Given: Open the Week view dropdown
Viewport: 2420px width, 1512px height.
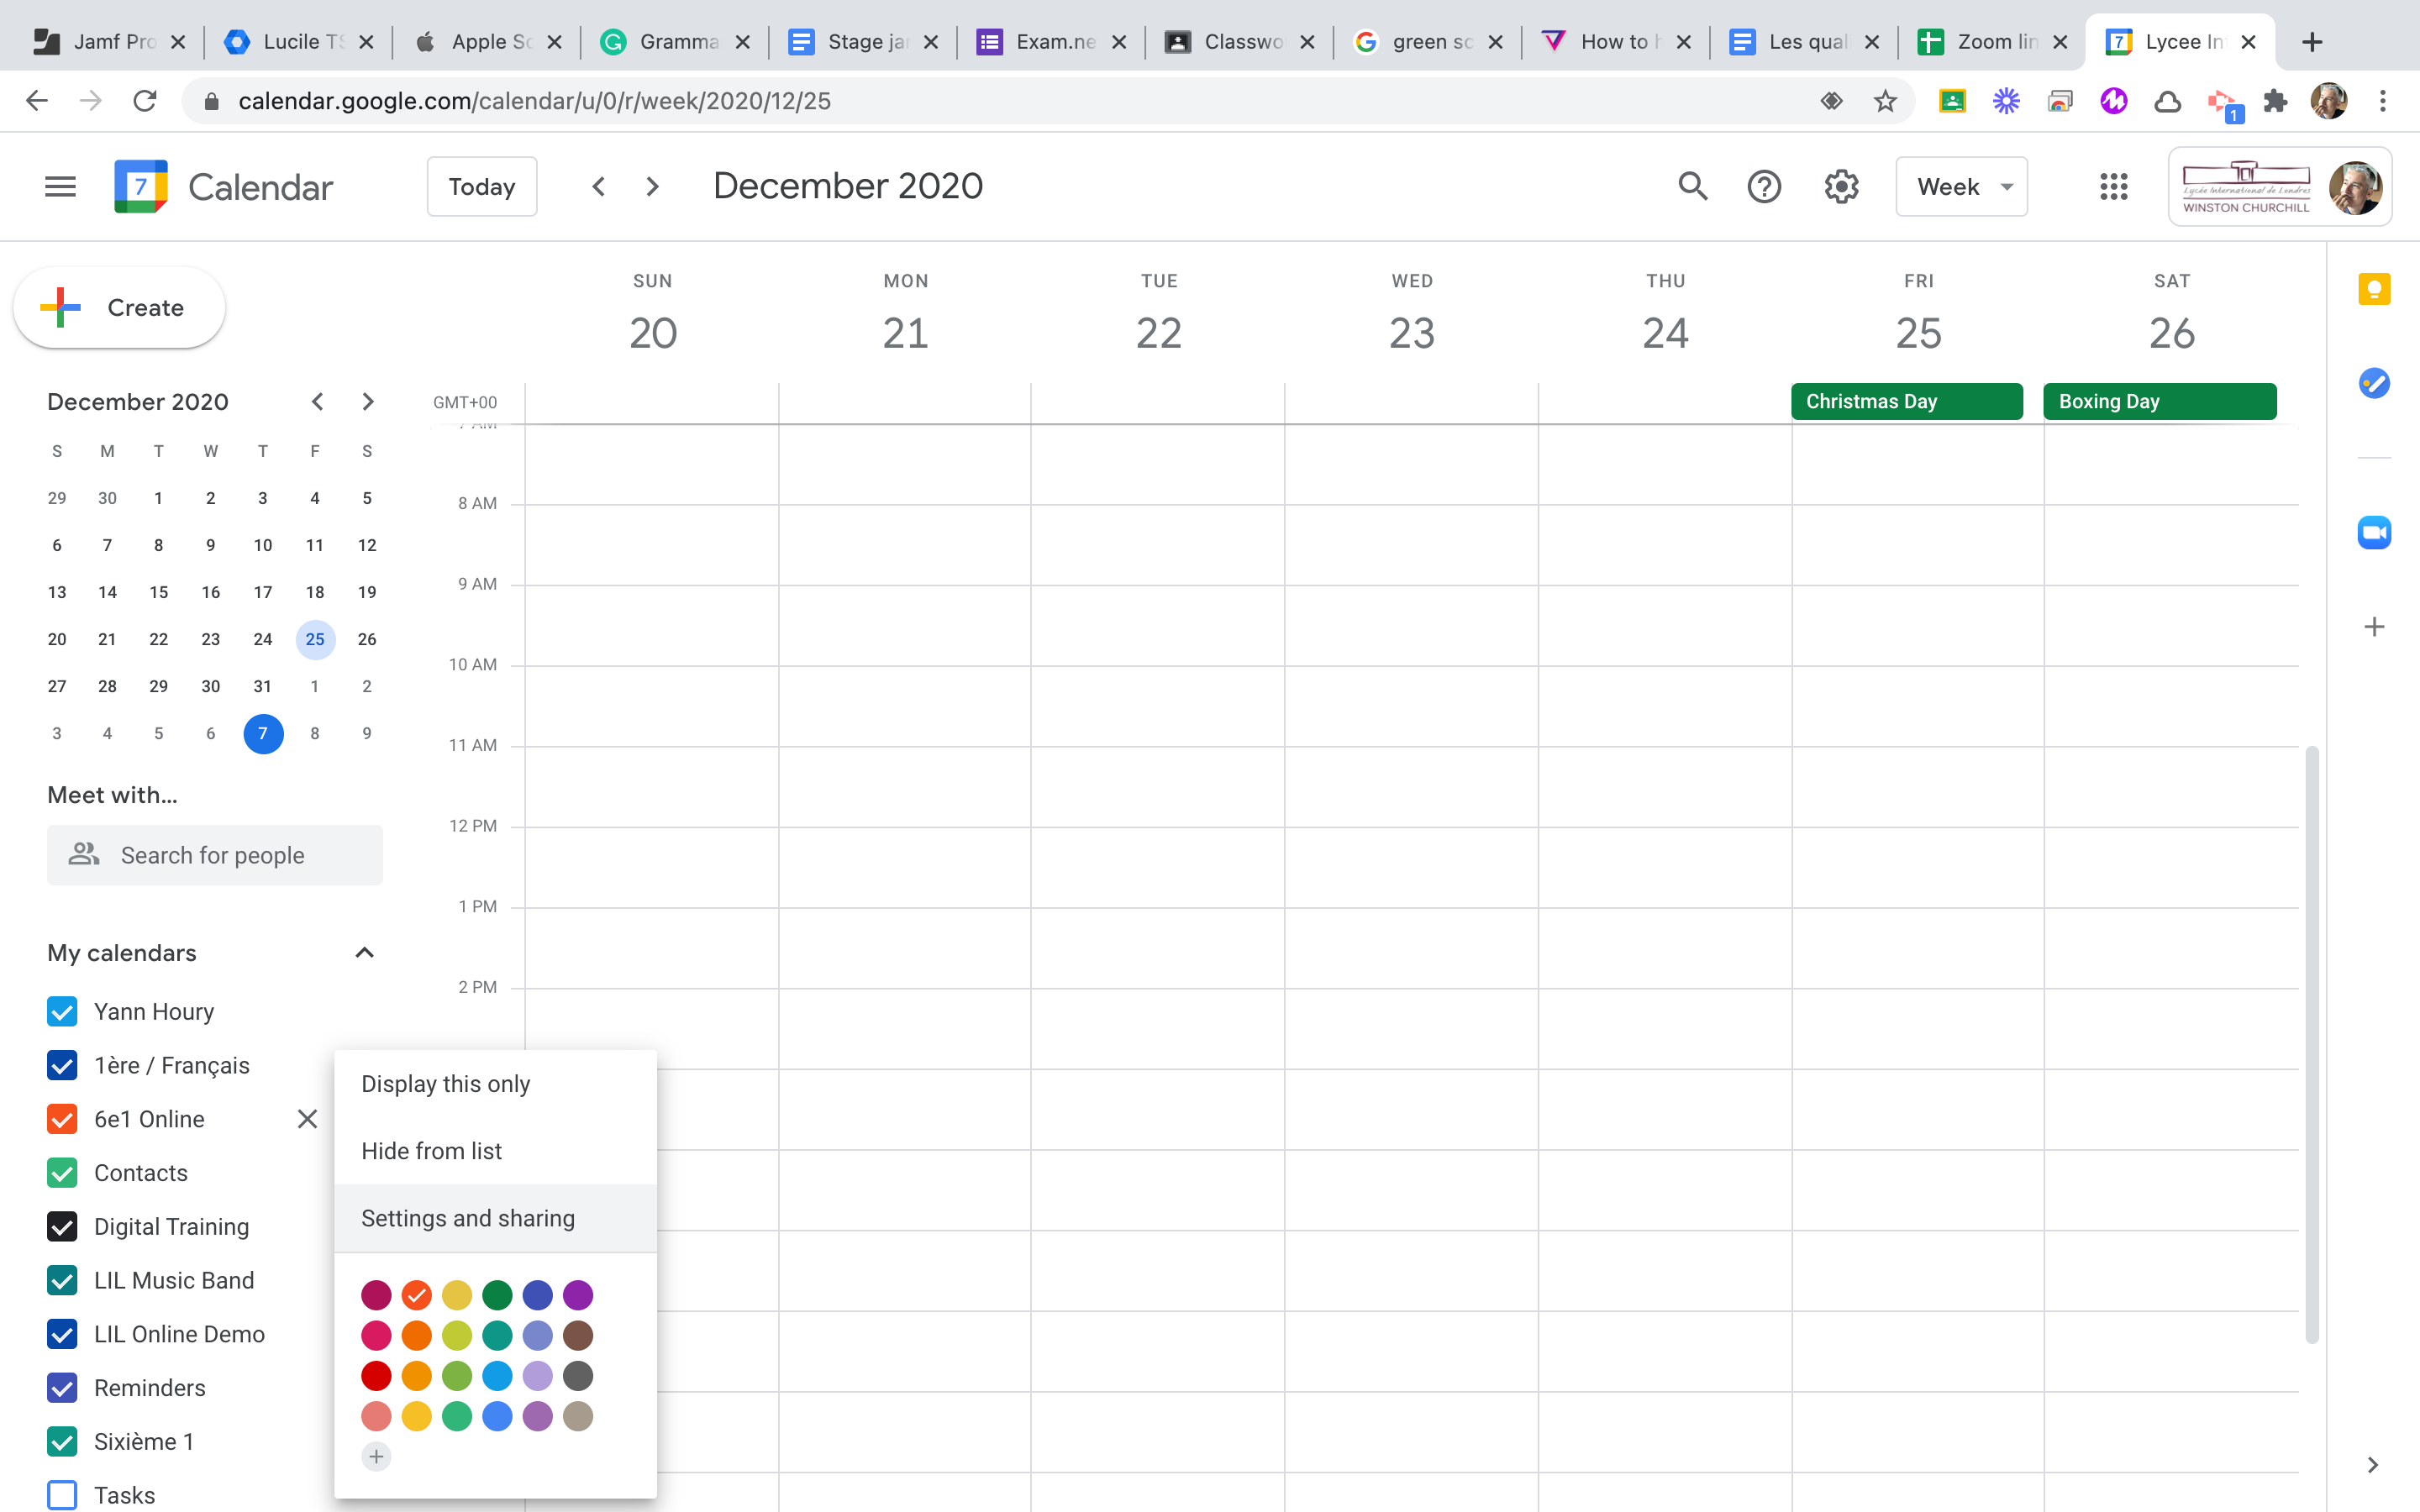Looking at the screenshot, I should click(1961, 186).
